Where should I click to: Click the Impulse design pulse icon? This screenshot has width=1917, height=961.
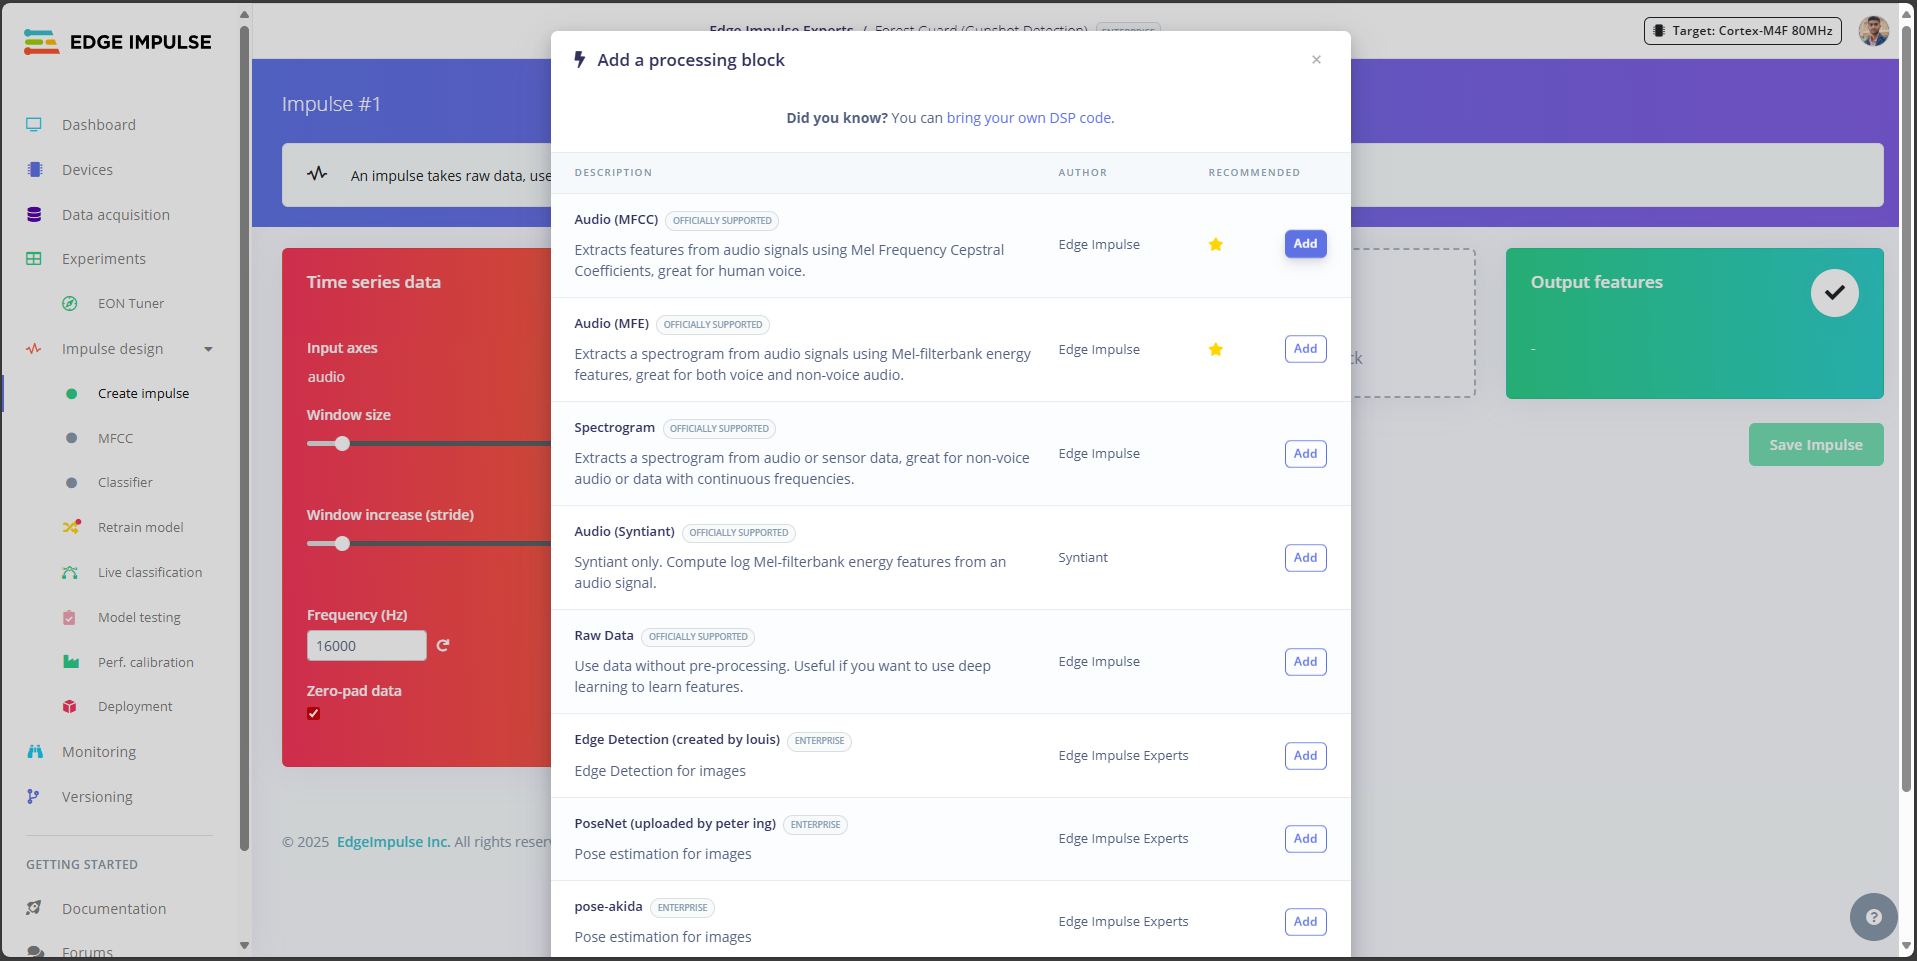(x=34, y=349)
